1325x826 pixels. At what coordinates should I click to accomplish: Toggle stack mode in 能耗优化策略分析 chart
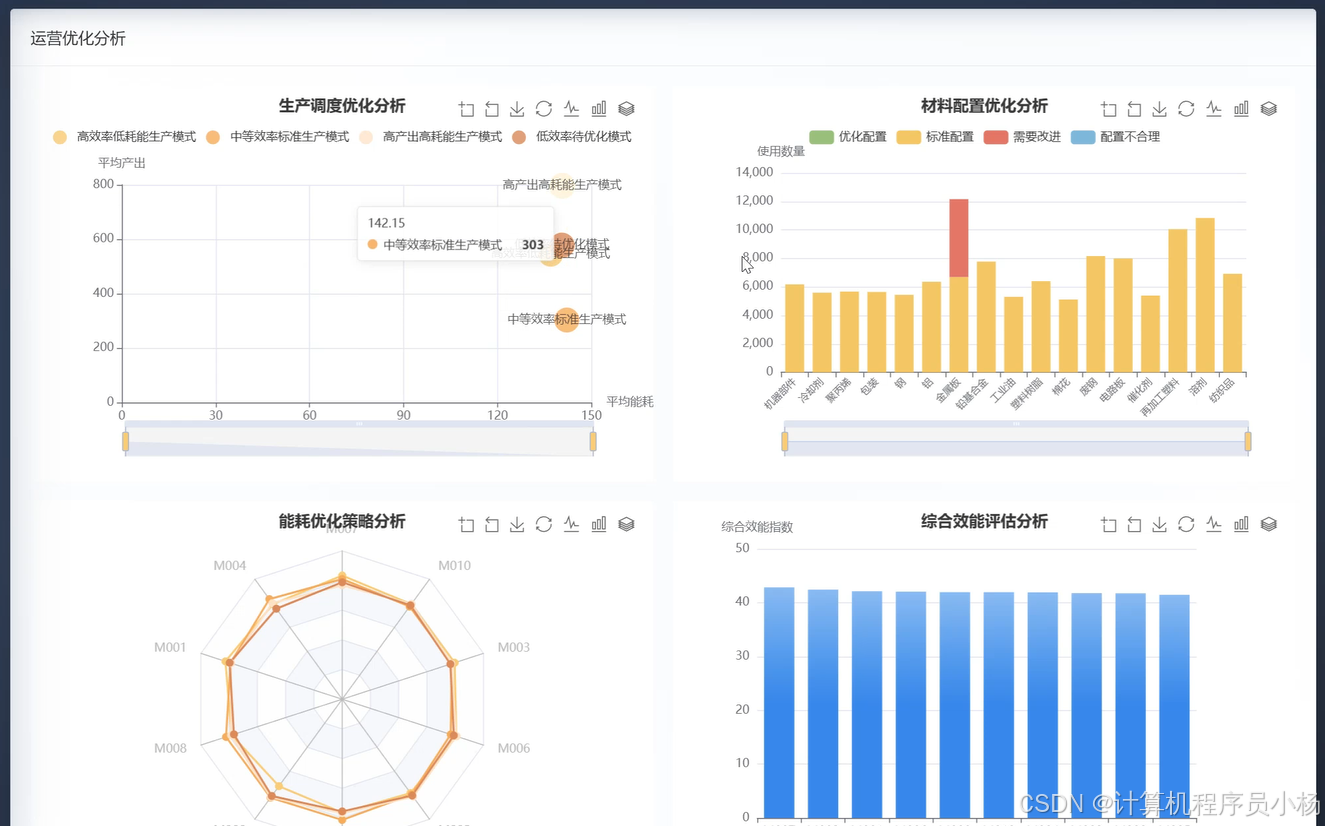pyautogui.click(x=626, y=525)
